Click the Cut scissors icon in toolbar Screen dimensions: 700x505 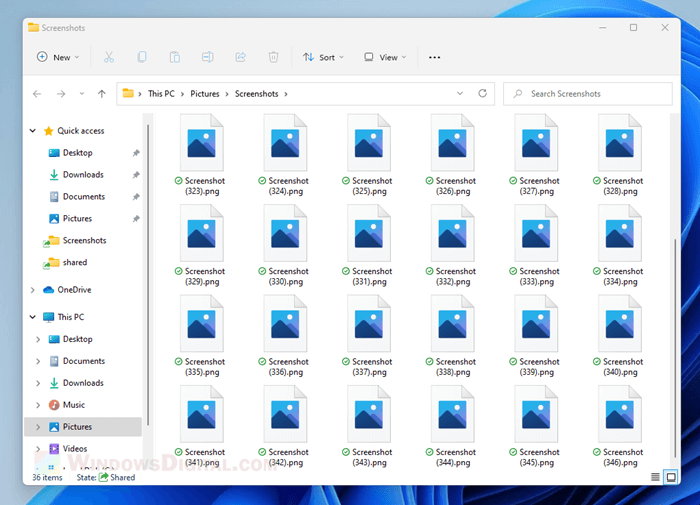click(x=109, y=57)
